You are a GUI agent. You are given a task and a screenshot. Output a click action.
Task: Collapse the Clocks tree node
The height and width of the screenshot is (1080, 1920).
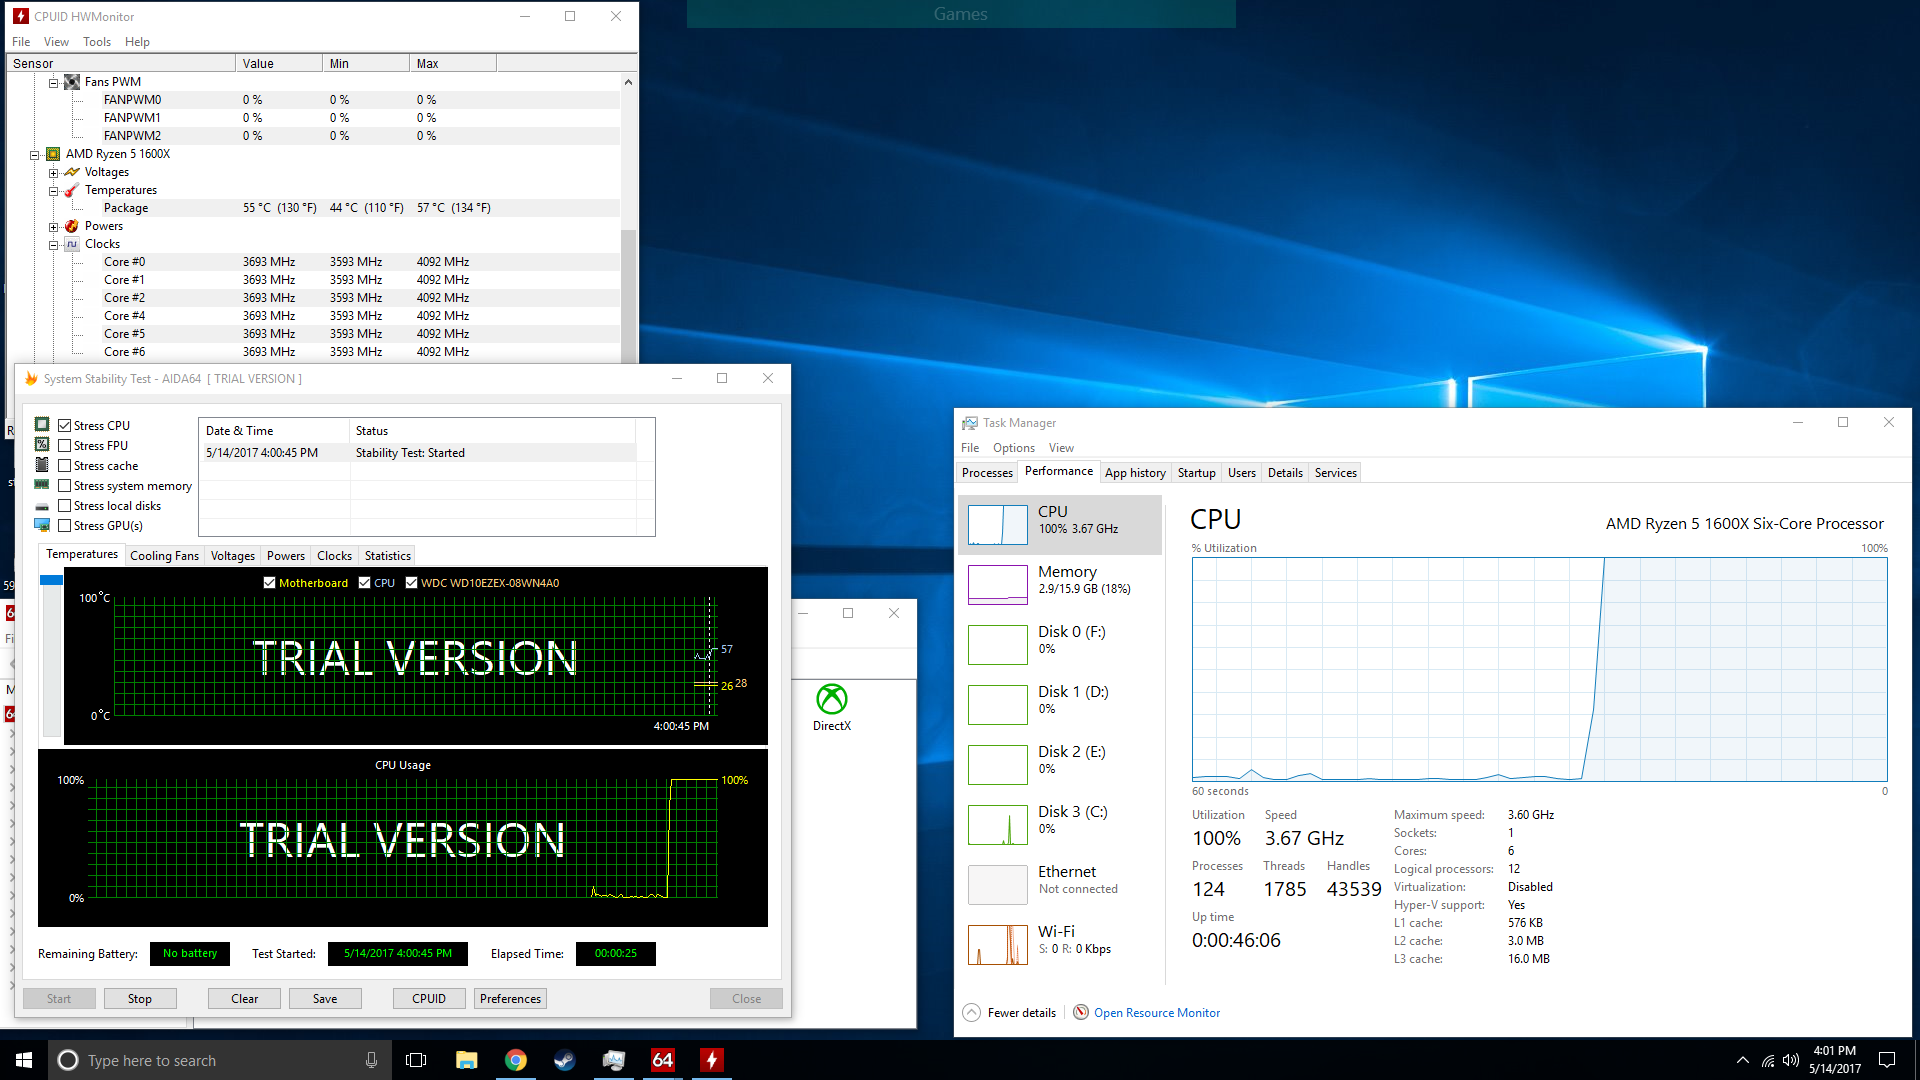point(54,244)
